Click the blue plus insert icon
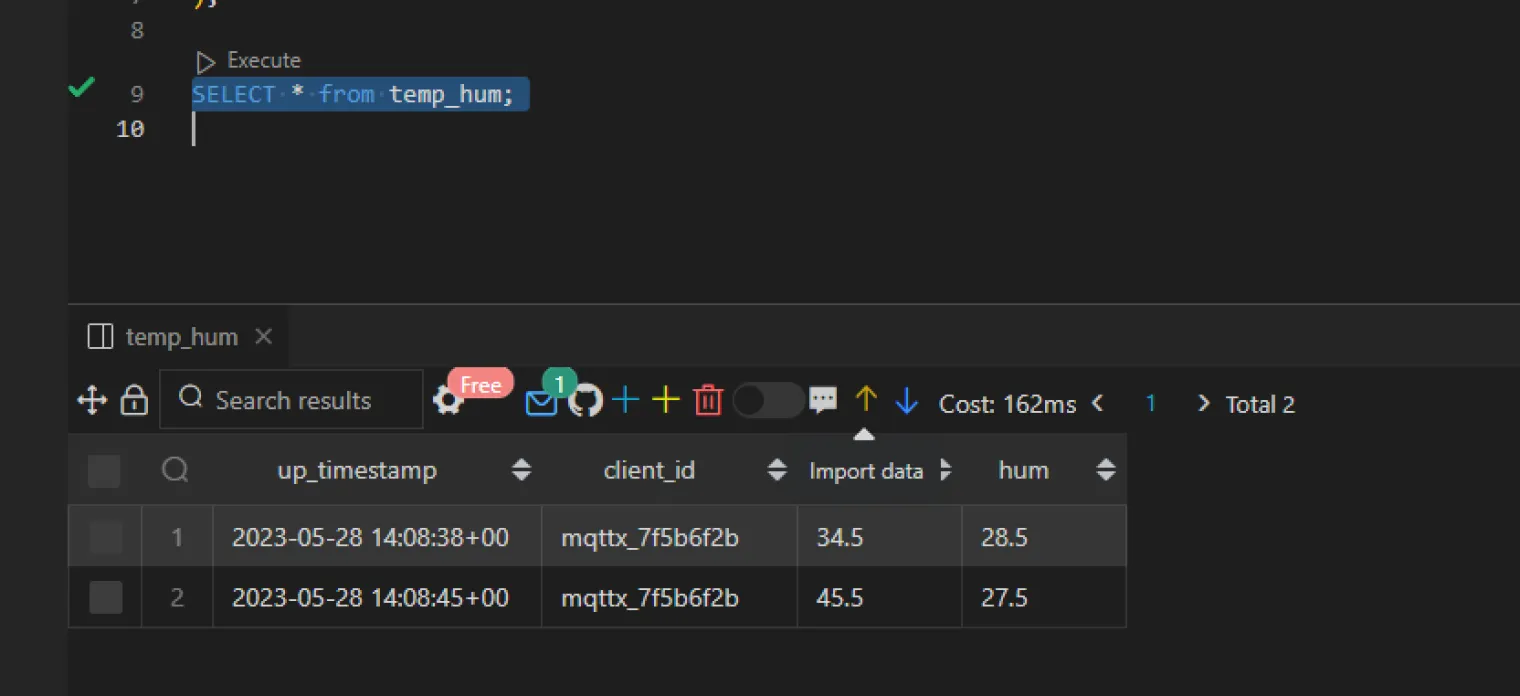The width and height of the screenshot is (1520, 696). [626, 401]
